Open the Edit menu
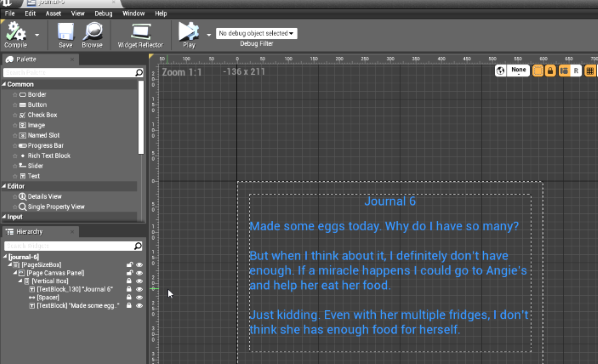Viewport: 598px width, 364px height. [30, 14]
